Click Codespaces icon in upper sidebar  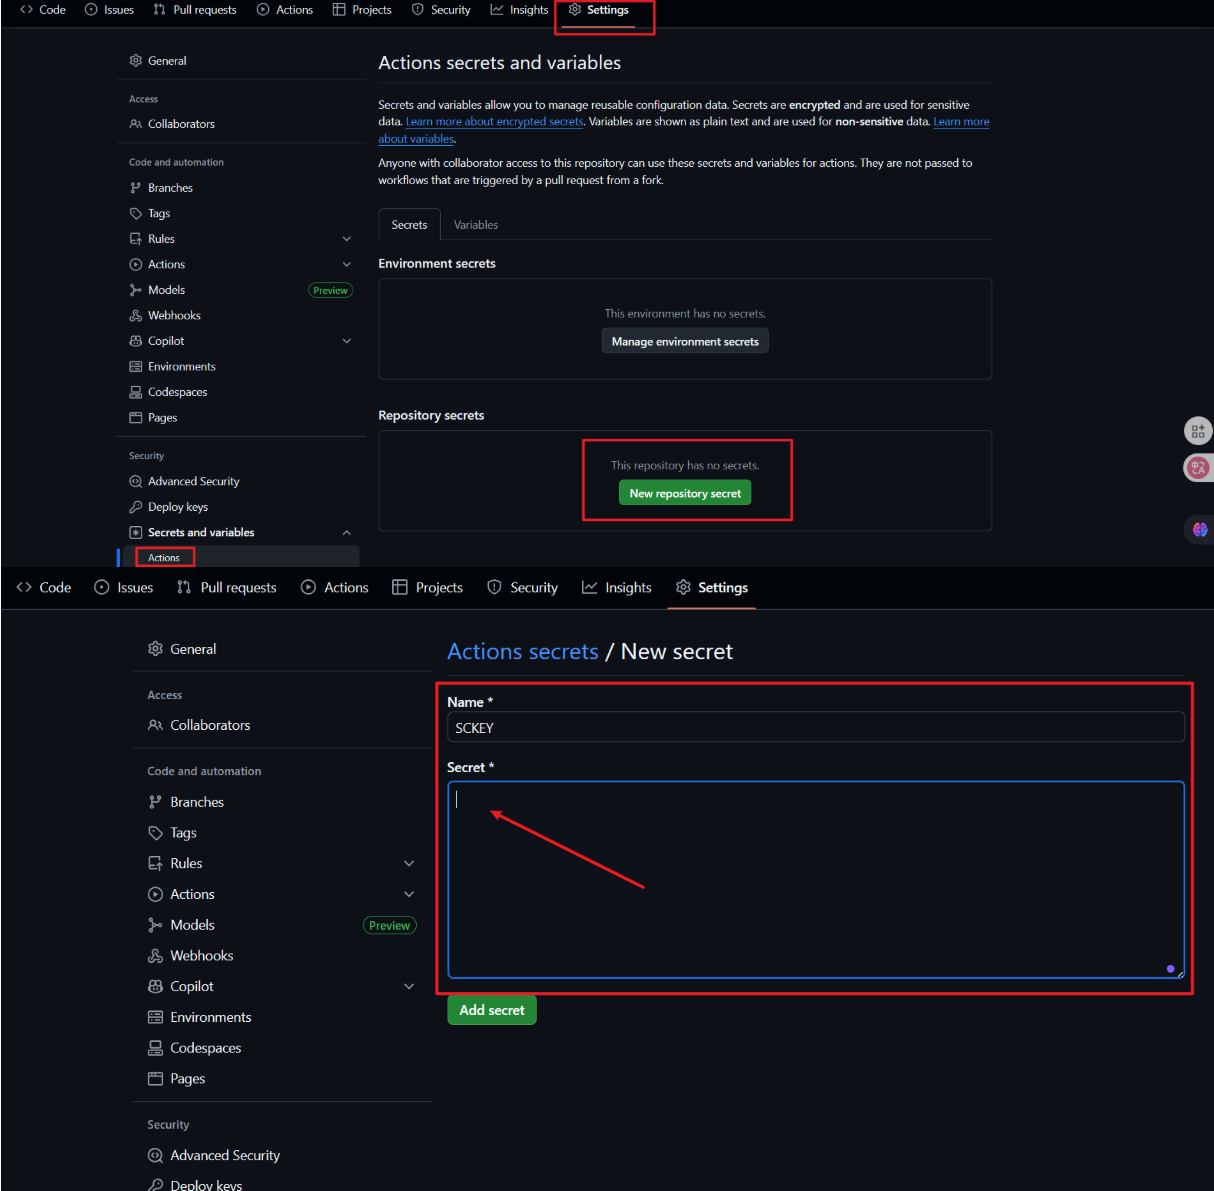136,392
